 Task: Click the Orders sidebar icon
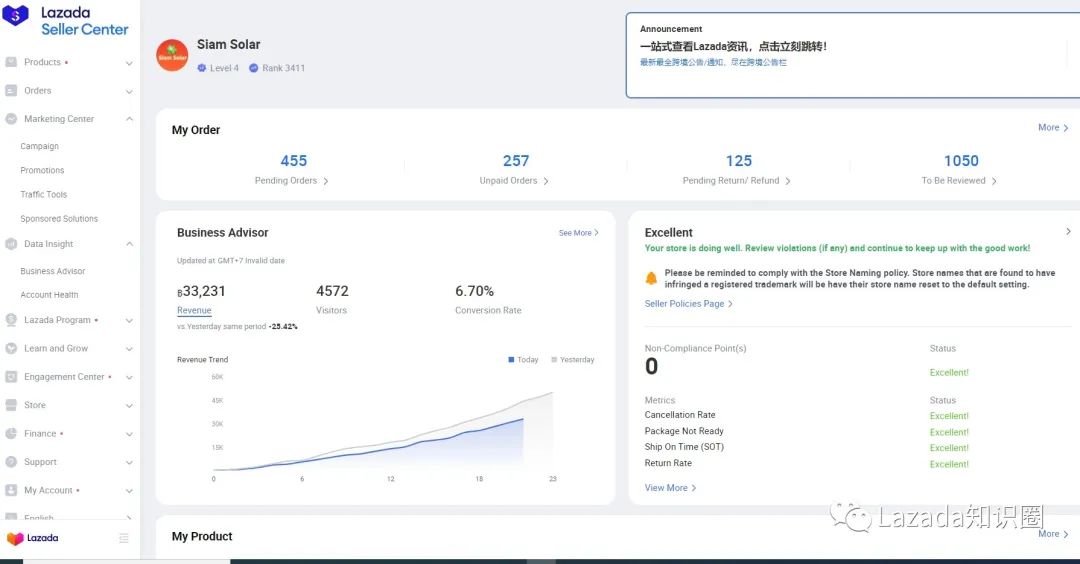tap(11, 90)
